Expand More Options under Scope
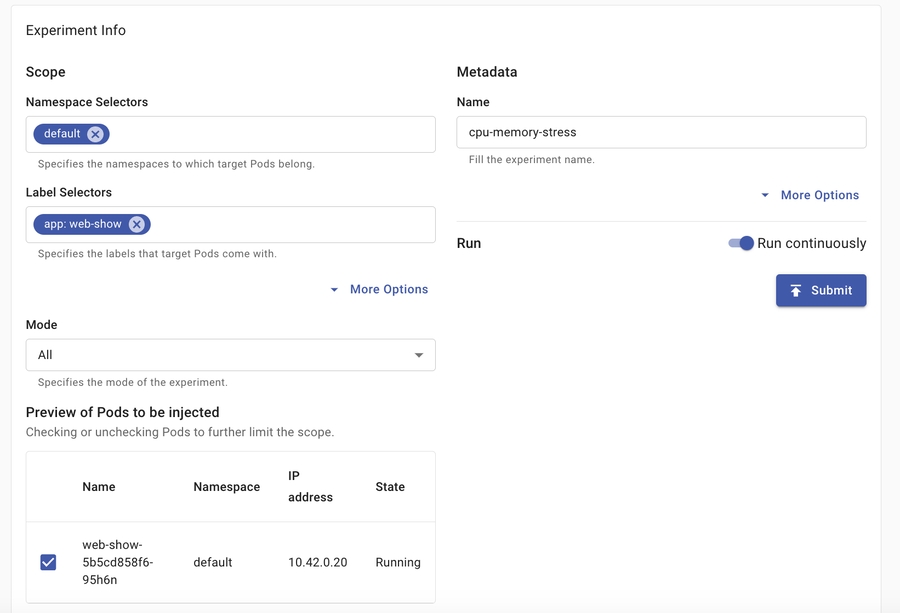 pyautogui.click(x=379, y=289)
